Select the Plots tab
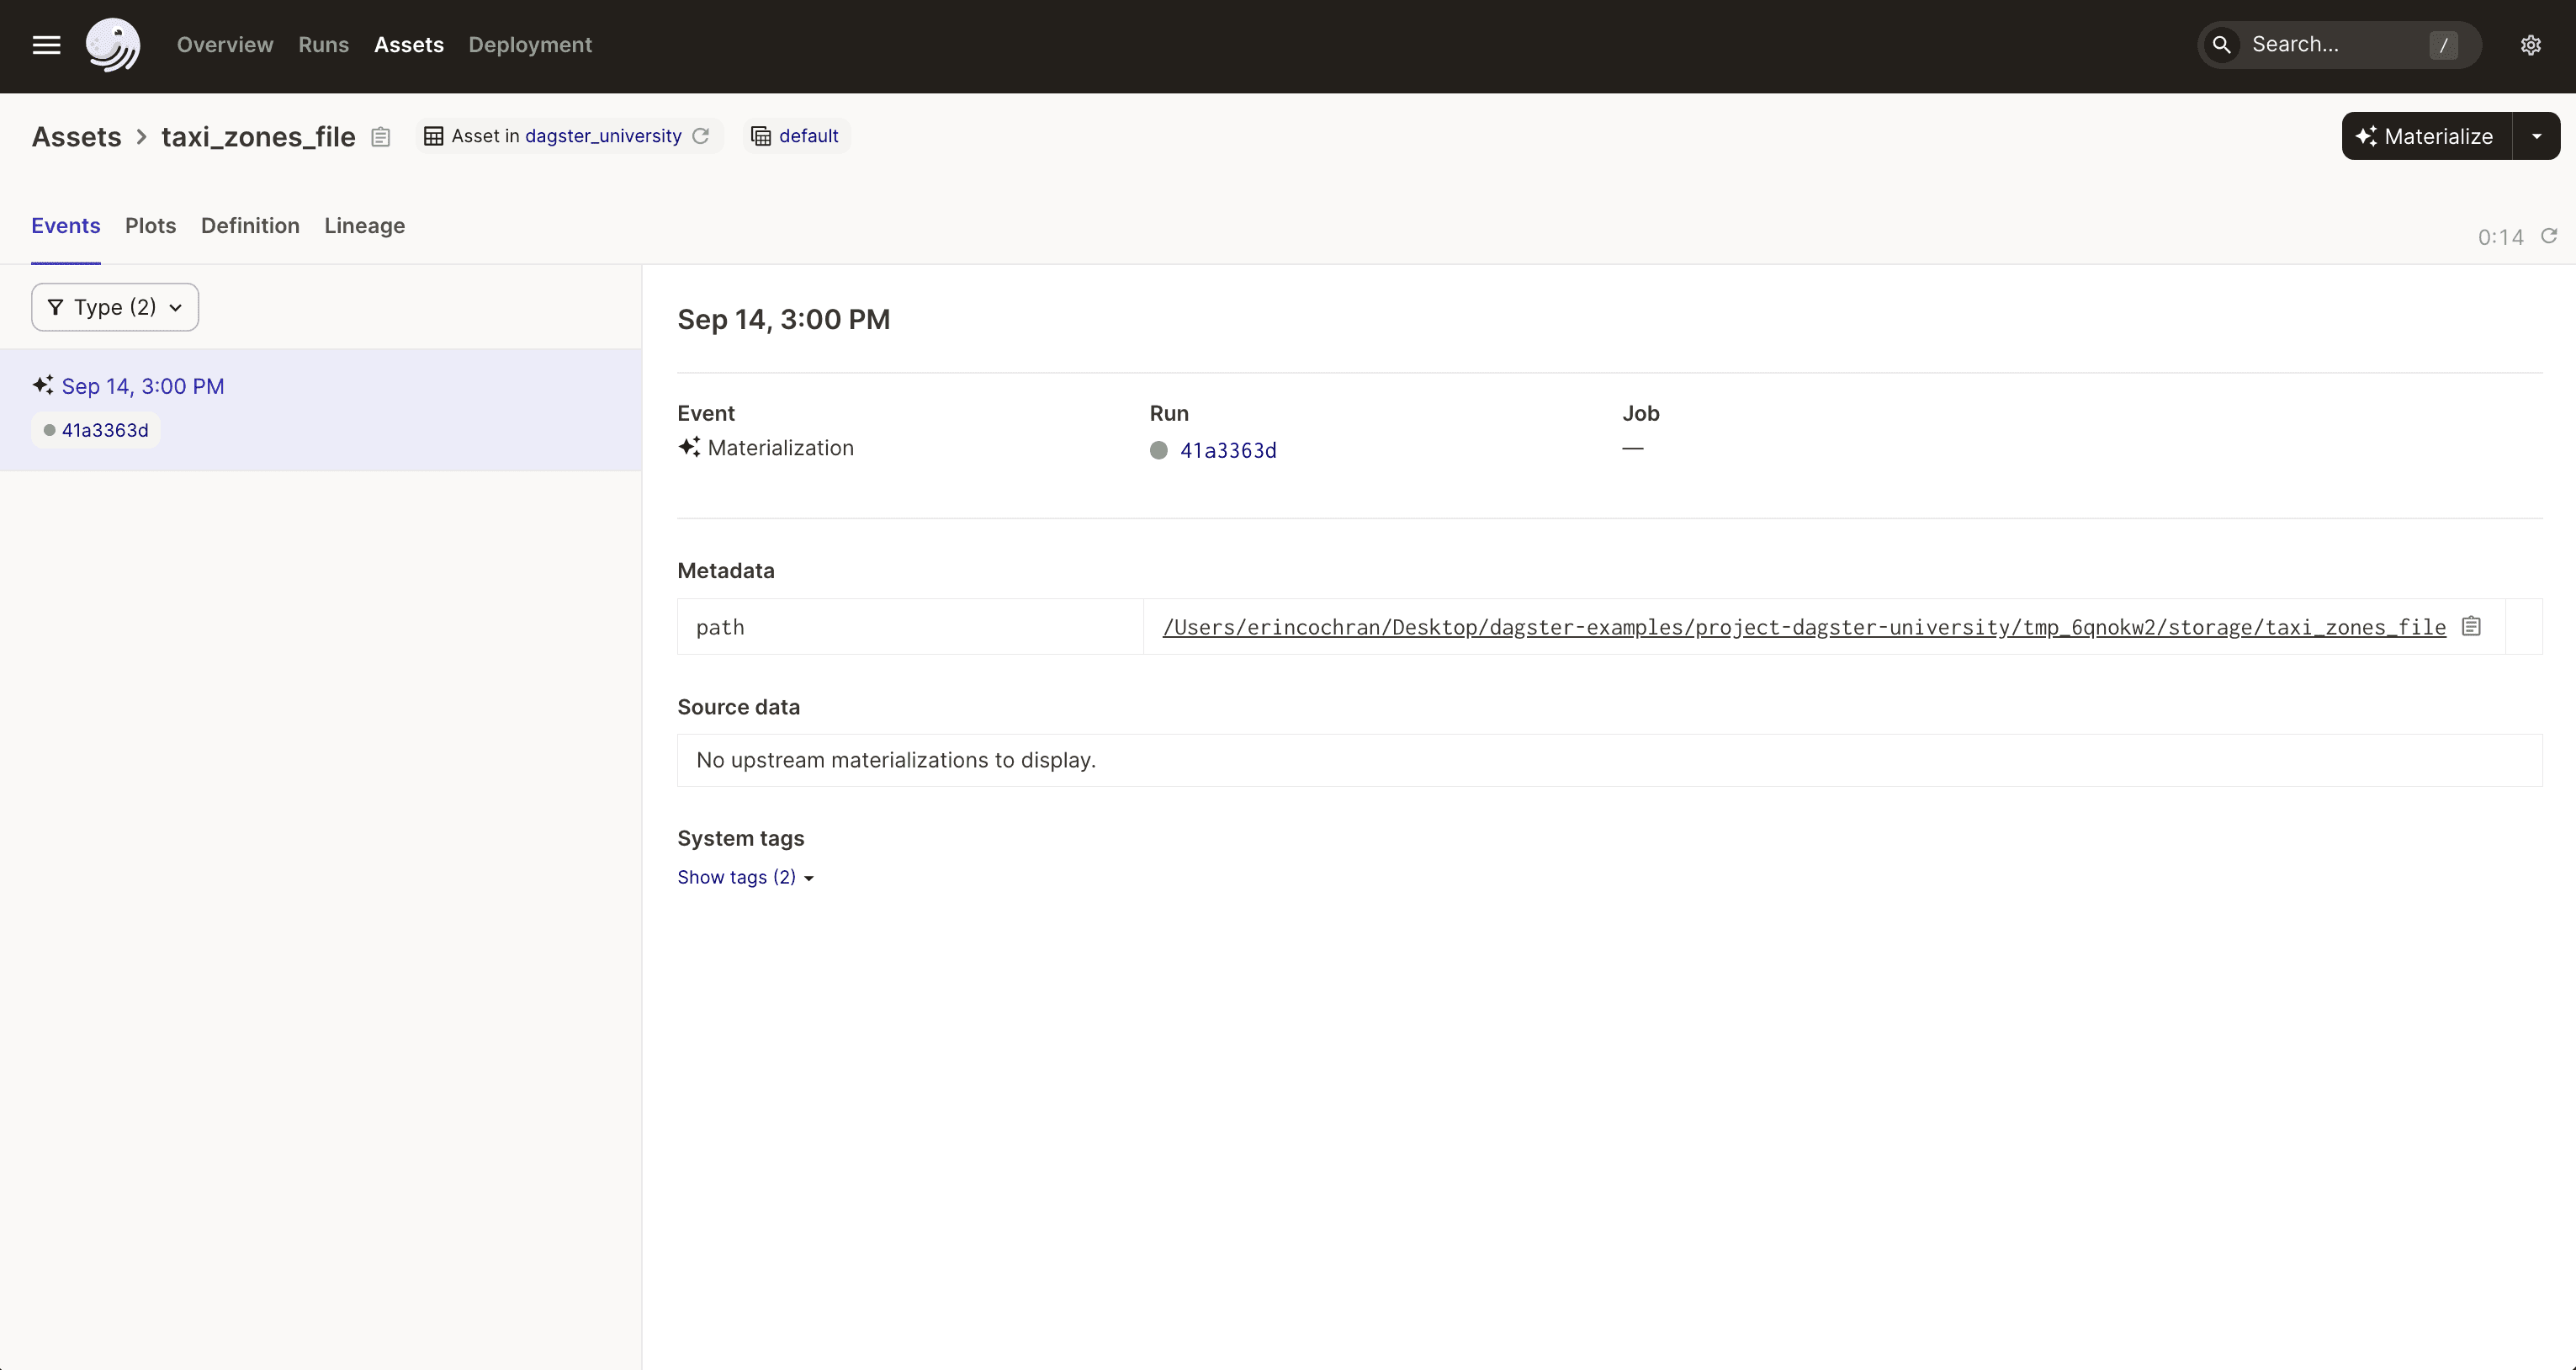The height and width of the screenshot is (1370, 2576). coord(150,226)
